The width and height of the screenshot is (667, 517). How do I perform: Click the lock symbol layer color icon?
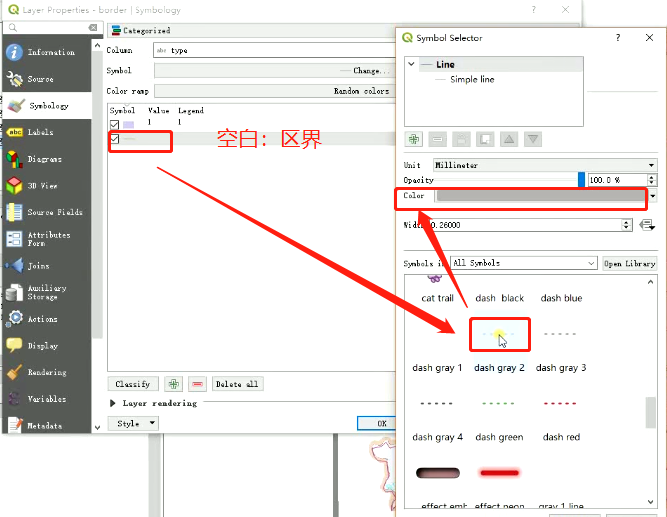tap(462, 139)
